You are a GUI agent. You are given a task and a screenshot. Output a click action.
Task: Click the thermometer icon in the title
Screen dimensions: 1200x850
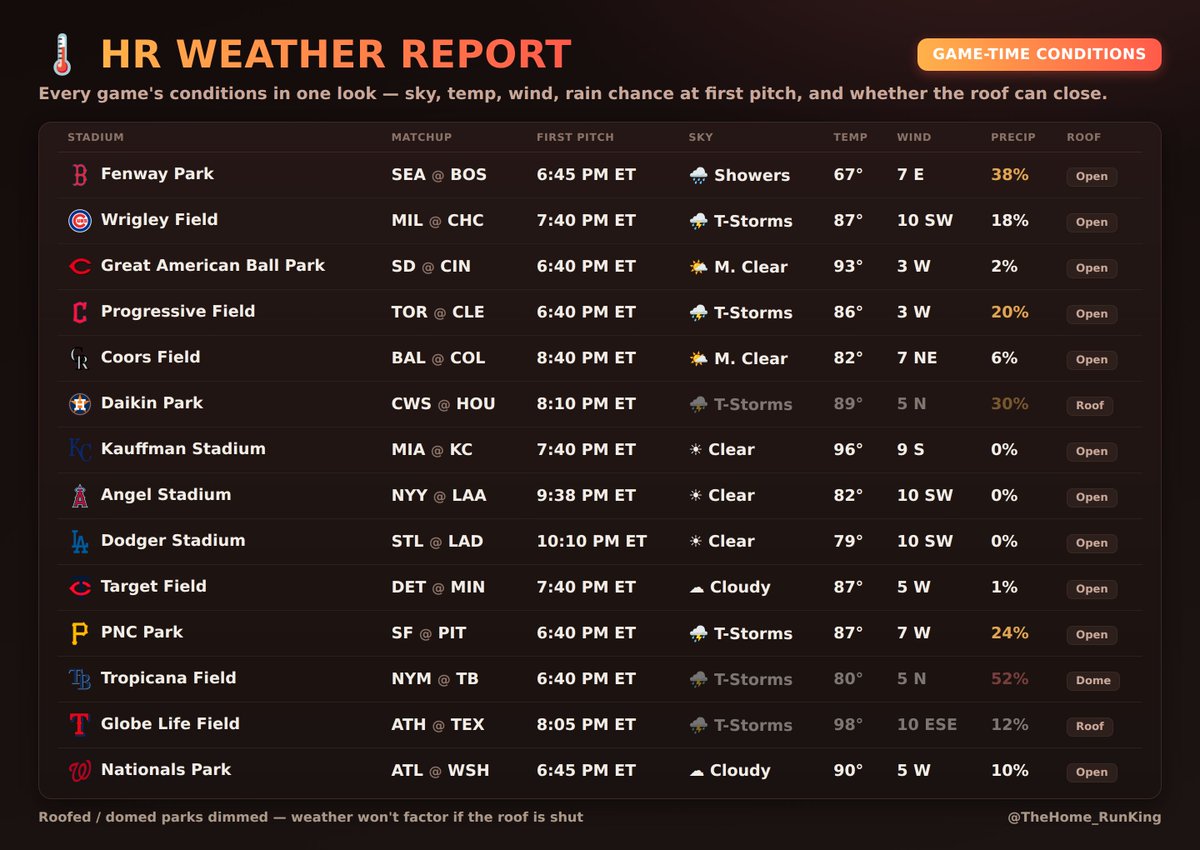click(62, 55)
